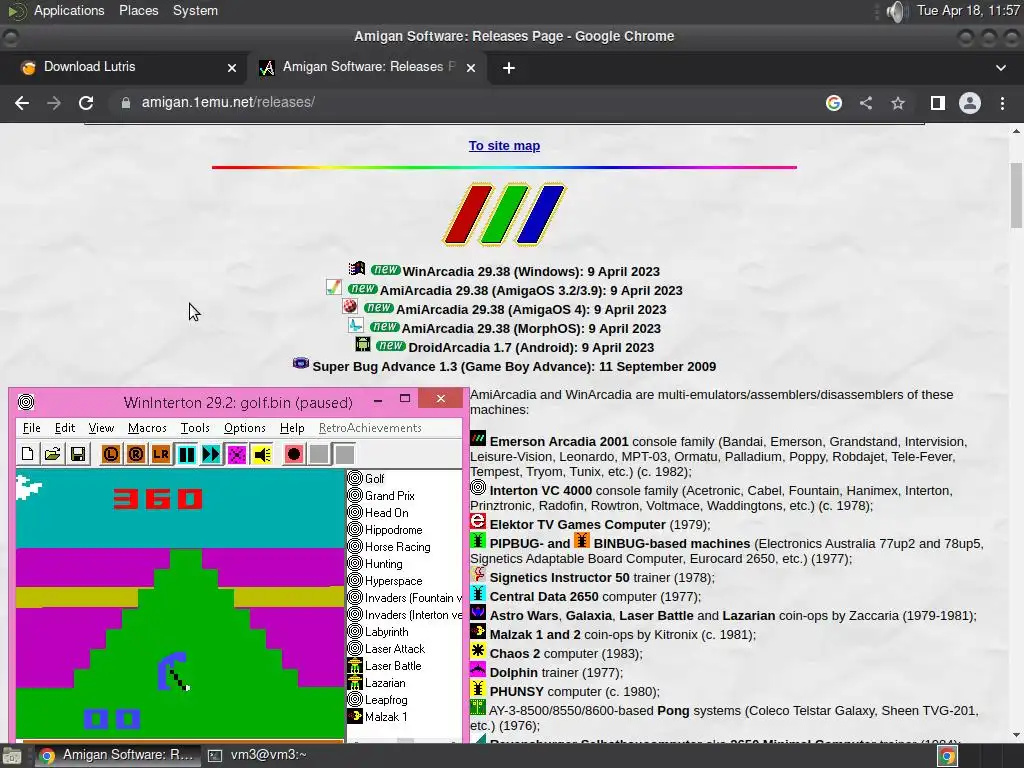Select Leapfrog in the game list
The height and width of the screenshot is (768, 1024).
(386, 699)
